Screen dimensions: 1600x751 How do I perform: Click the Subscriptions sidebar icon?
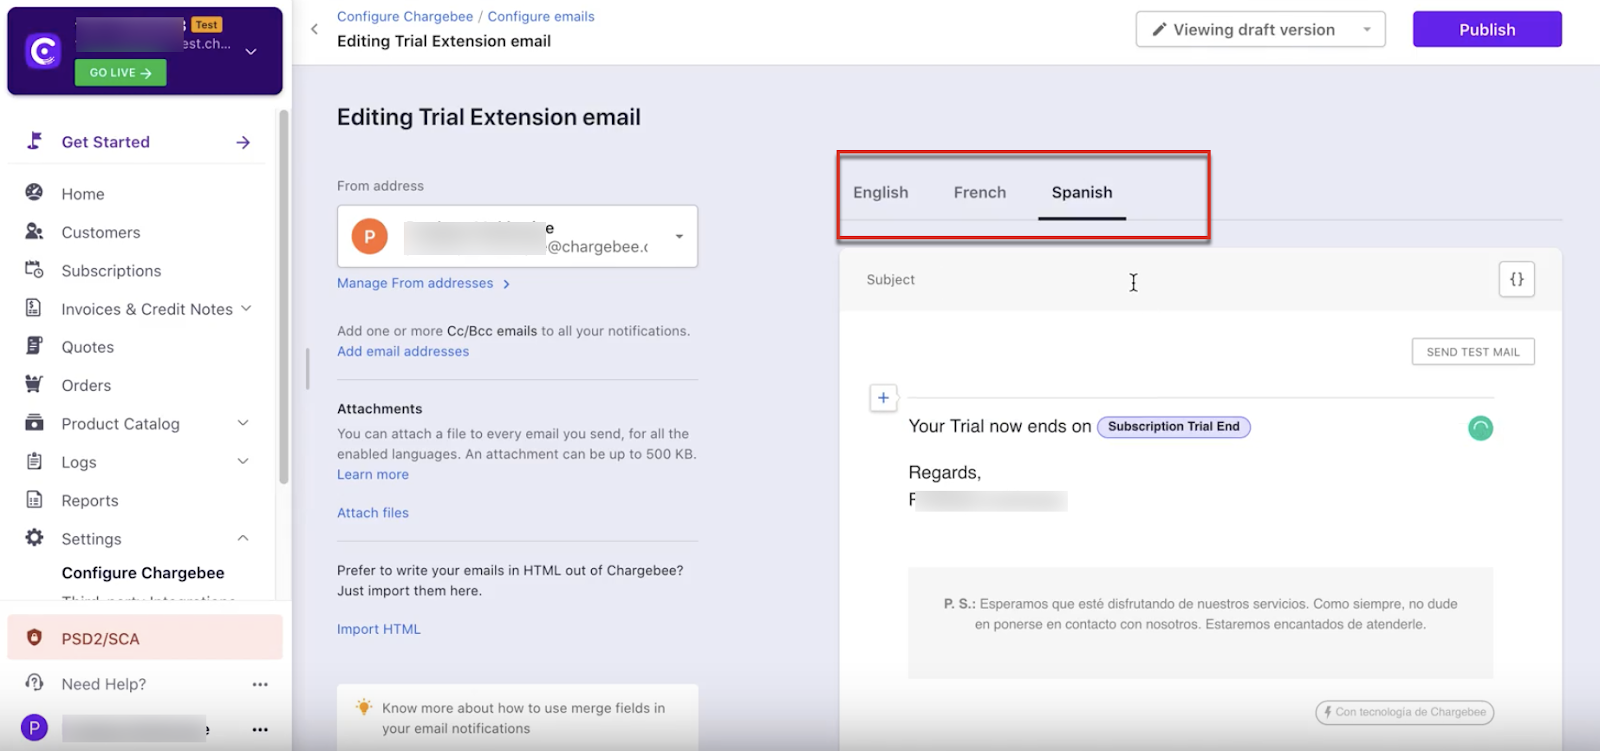click(34, 270)
